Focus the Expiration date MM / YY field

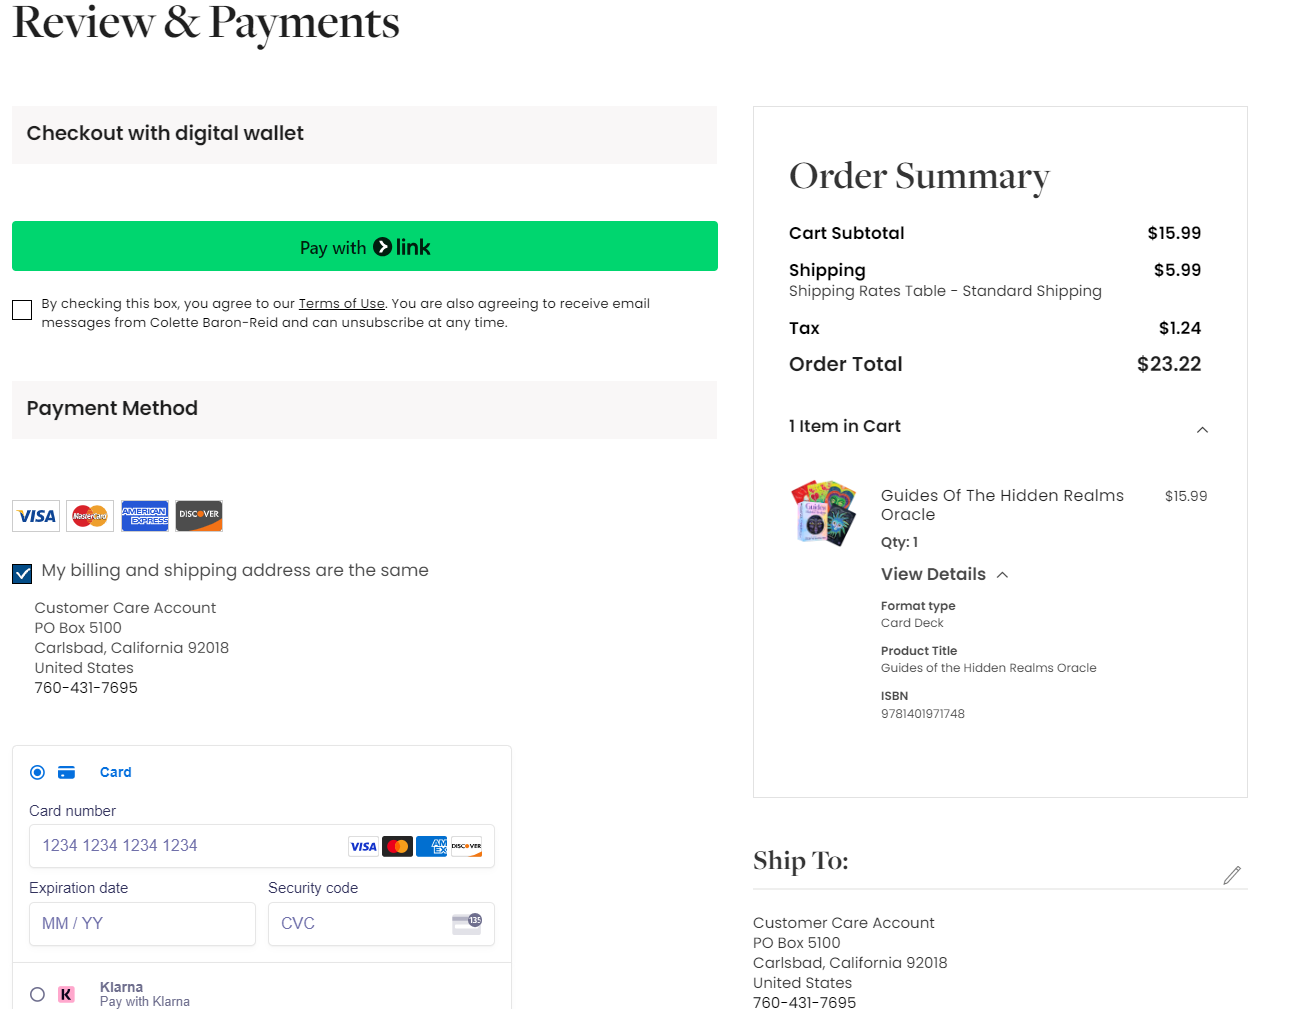pyautogui.click(x=142, y=923)
